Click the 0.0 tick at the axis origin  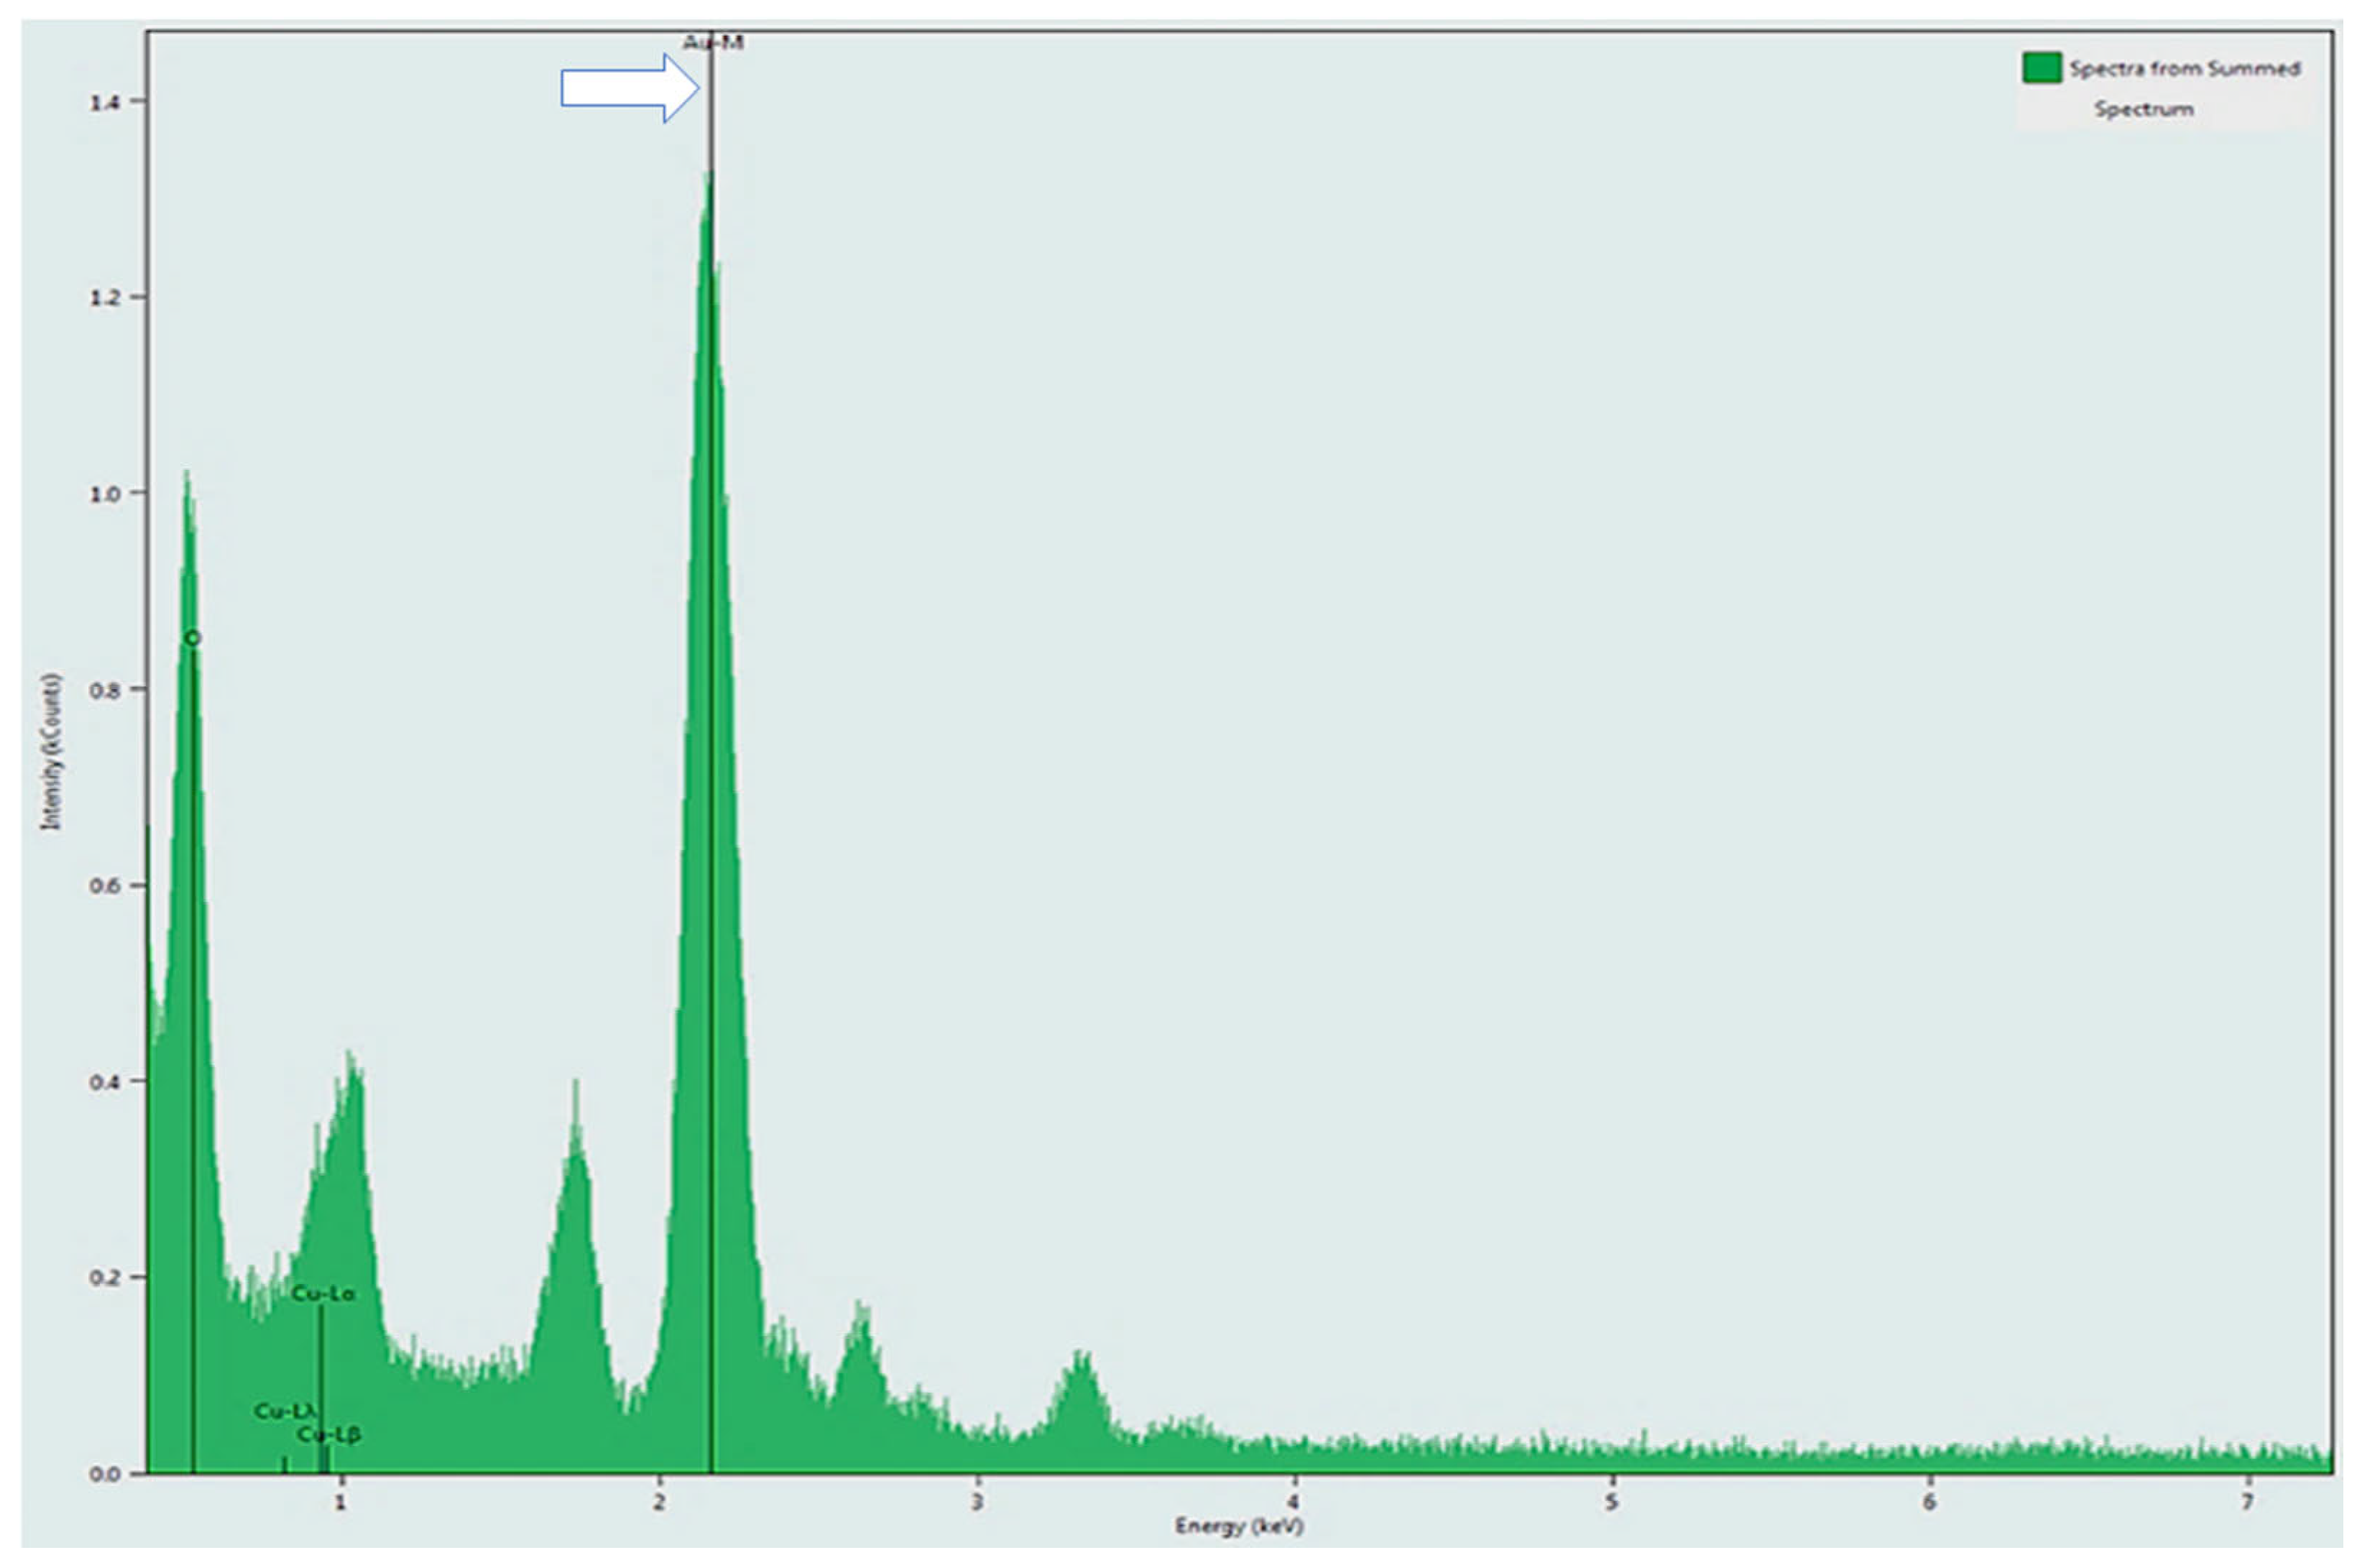pyautogui.click(x=104, y=1474)
